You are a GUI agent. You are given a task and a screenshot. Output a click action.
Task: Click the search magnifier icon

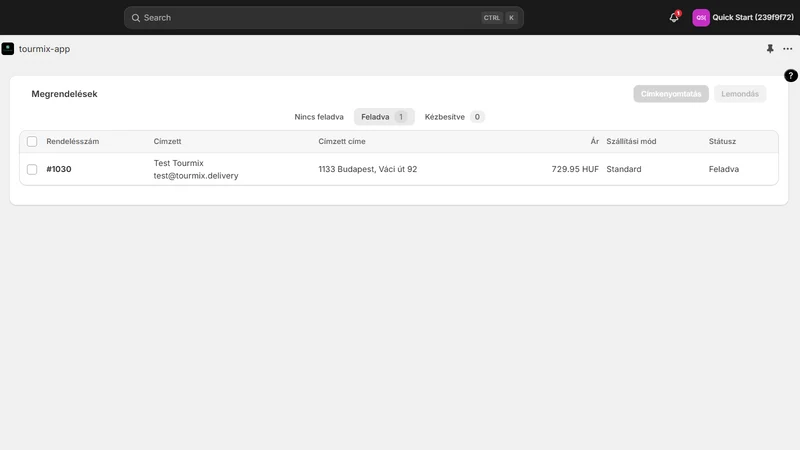(x=136, y=18)
